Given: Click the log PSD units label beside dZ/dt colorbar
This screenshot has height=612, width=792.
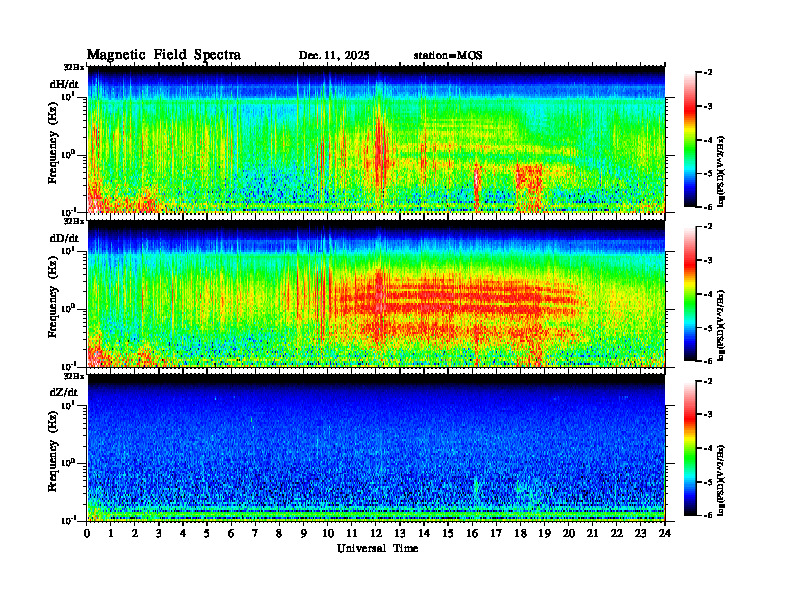Looking at the screenshot, I should click(x=722, y=480).
